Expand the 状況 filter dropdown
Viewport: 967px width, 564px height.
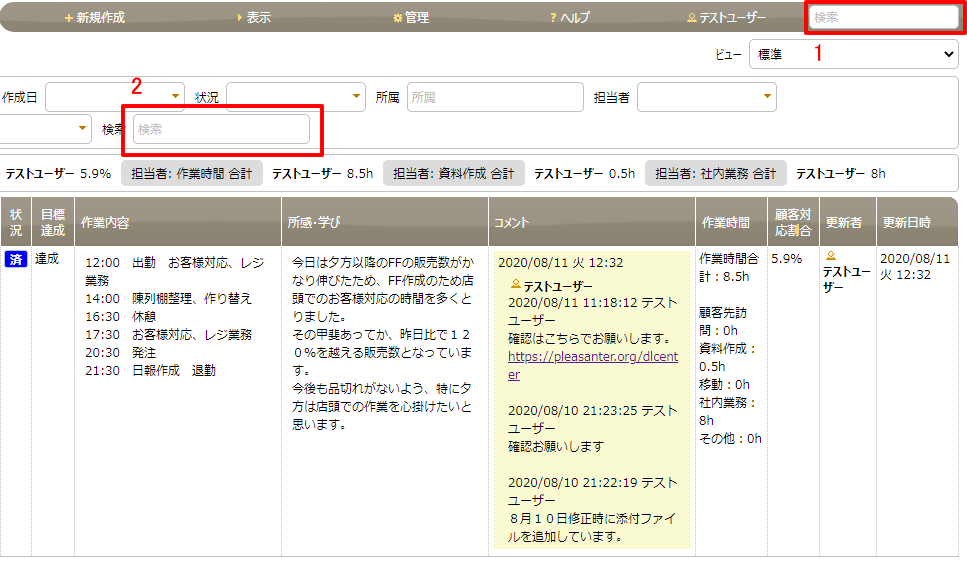[296, 97]
